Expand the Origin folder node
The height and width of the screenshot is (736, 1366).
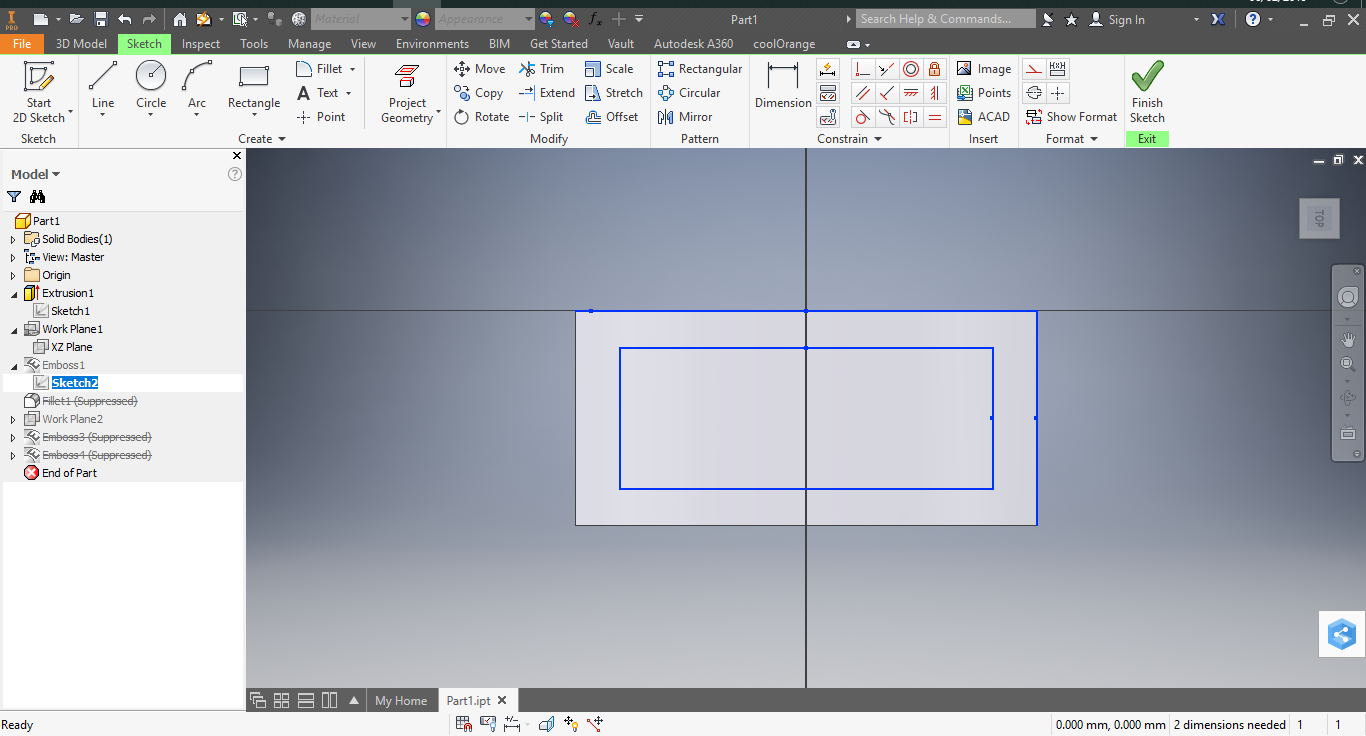[13, 275]
